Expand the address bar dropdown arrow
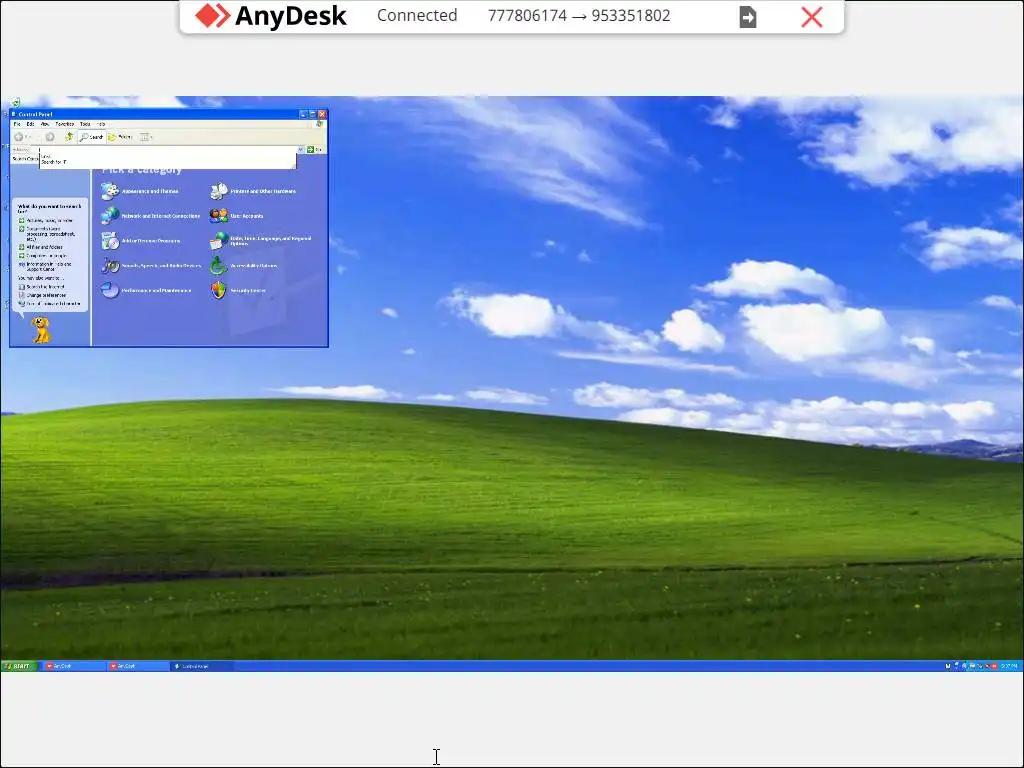 click(300, 150)
